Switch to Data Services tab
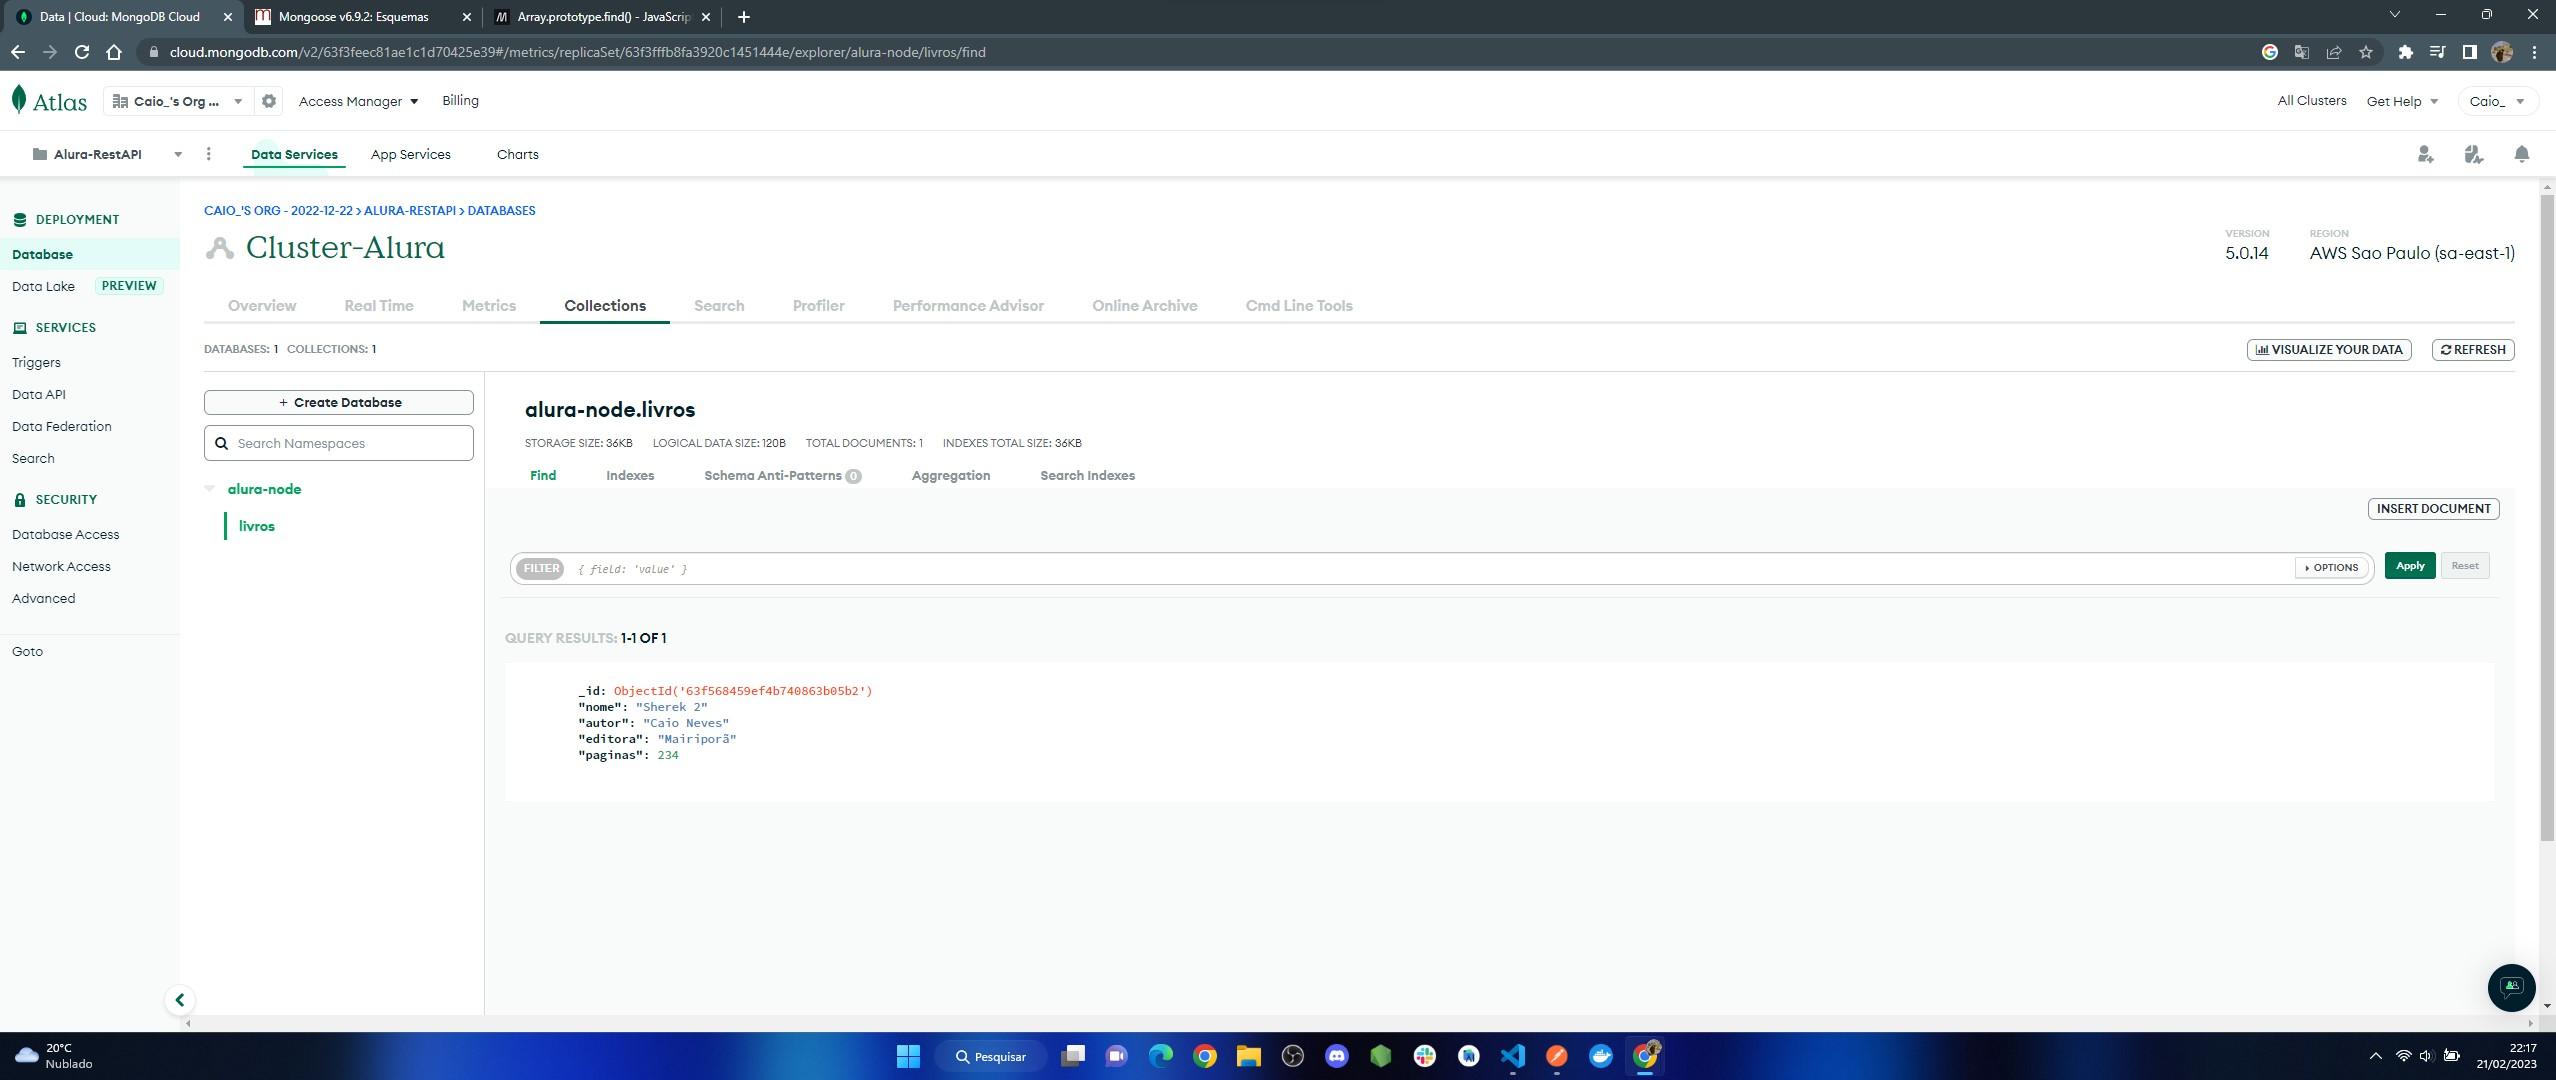This screenshot has height=1080, width=2556. pos(294,154)
